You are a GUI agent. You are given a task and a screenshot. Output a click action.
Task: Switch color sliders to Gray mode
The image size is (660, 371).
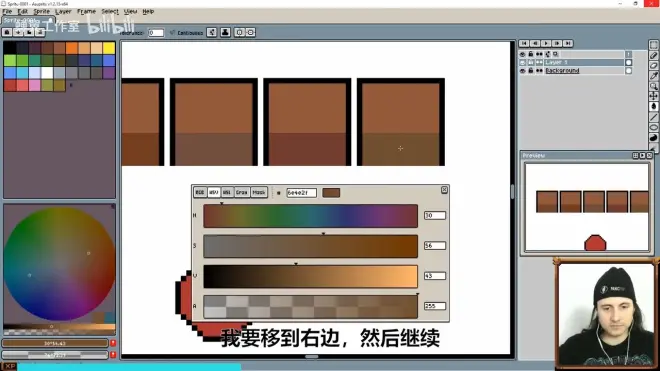242,192
